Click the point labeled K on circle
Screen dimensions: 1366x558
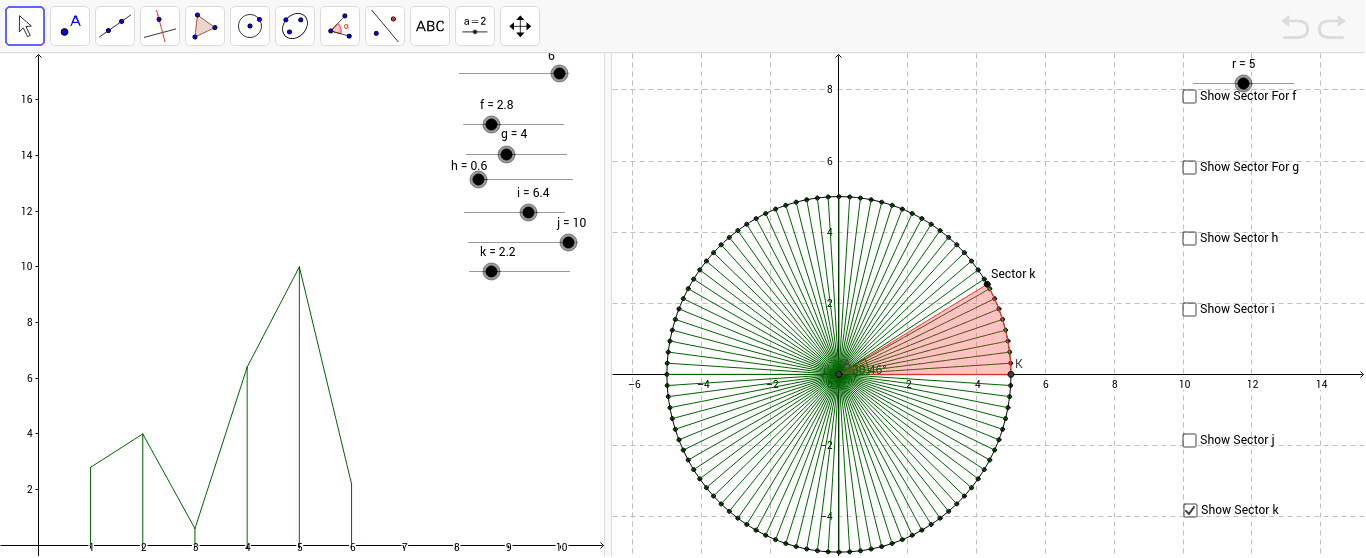[1011, 374]
